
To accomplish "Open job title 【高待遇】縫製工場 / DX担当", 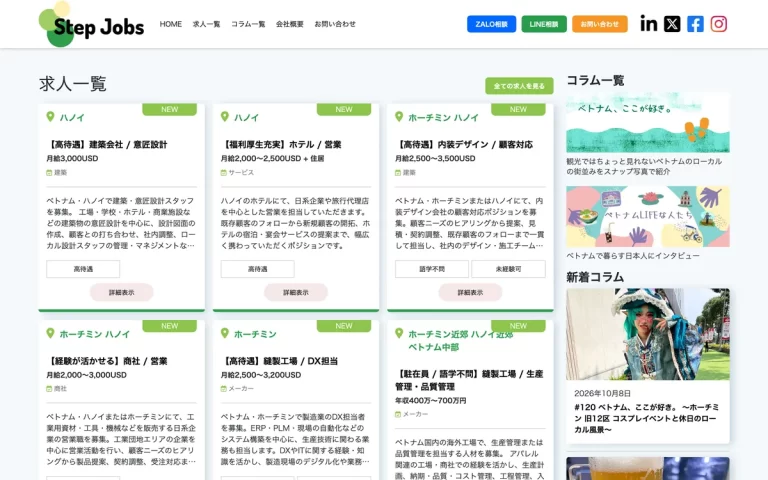I will pos(279,361).
